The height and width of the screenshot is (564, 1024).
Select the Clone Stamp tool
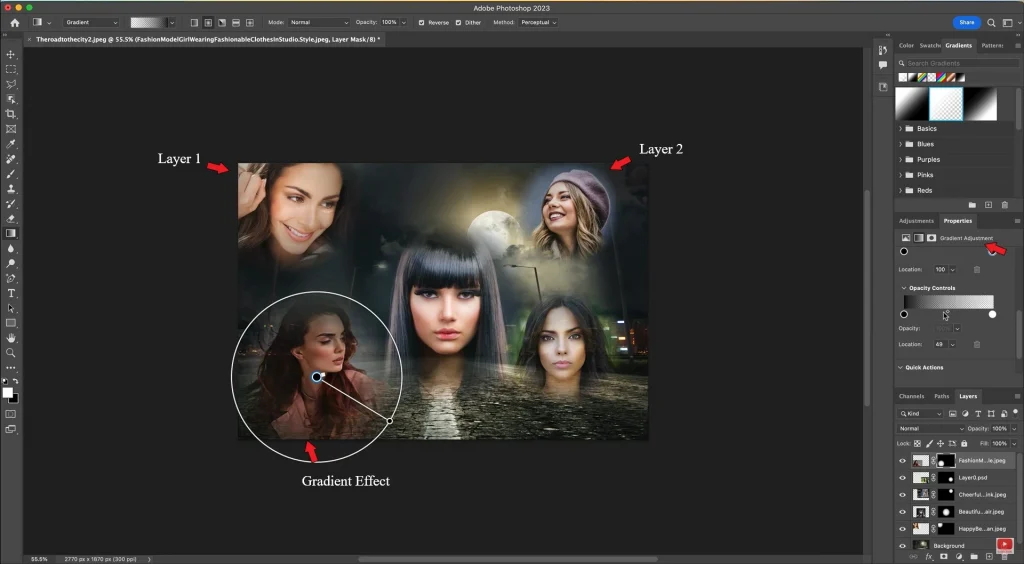[10, 189]
